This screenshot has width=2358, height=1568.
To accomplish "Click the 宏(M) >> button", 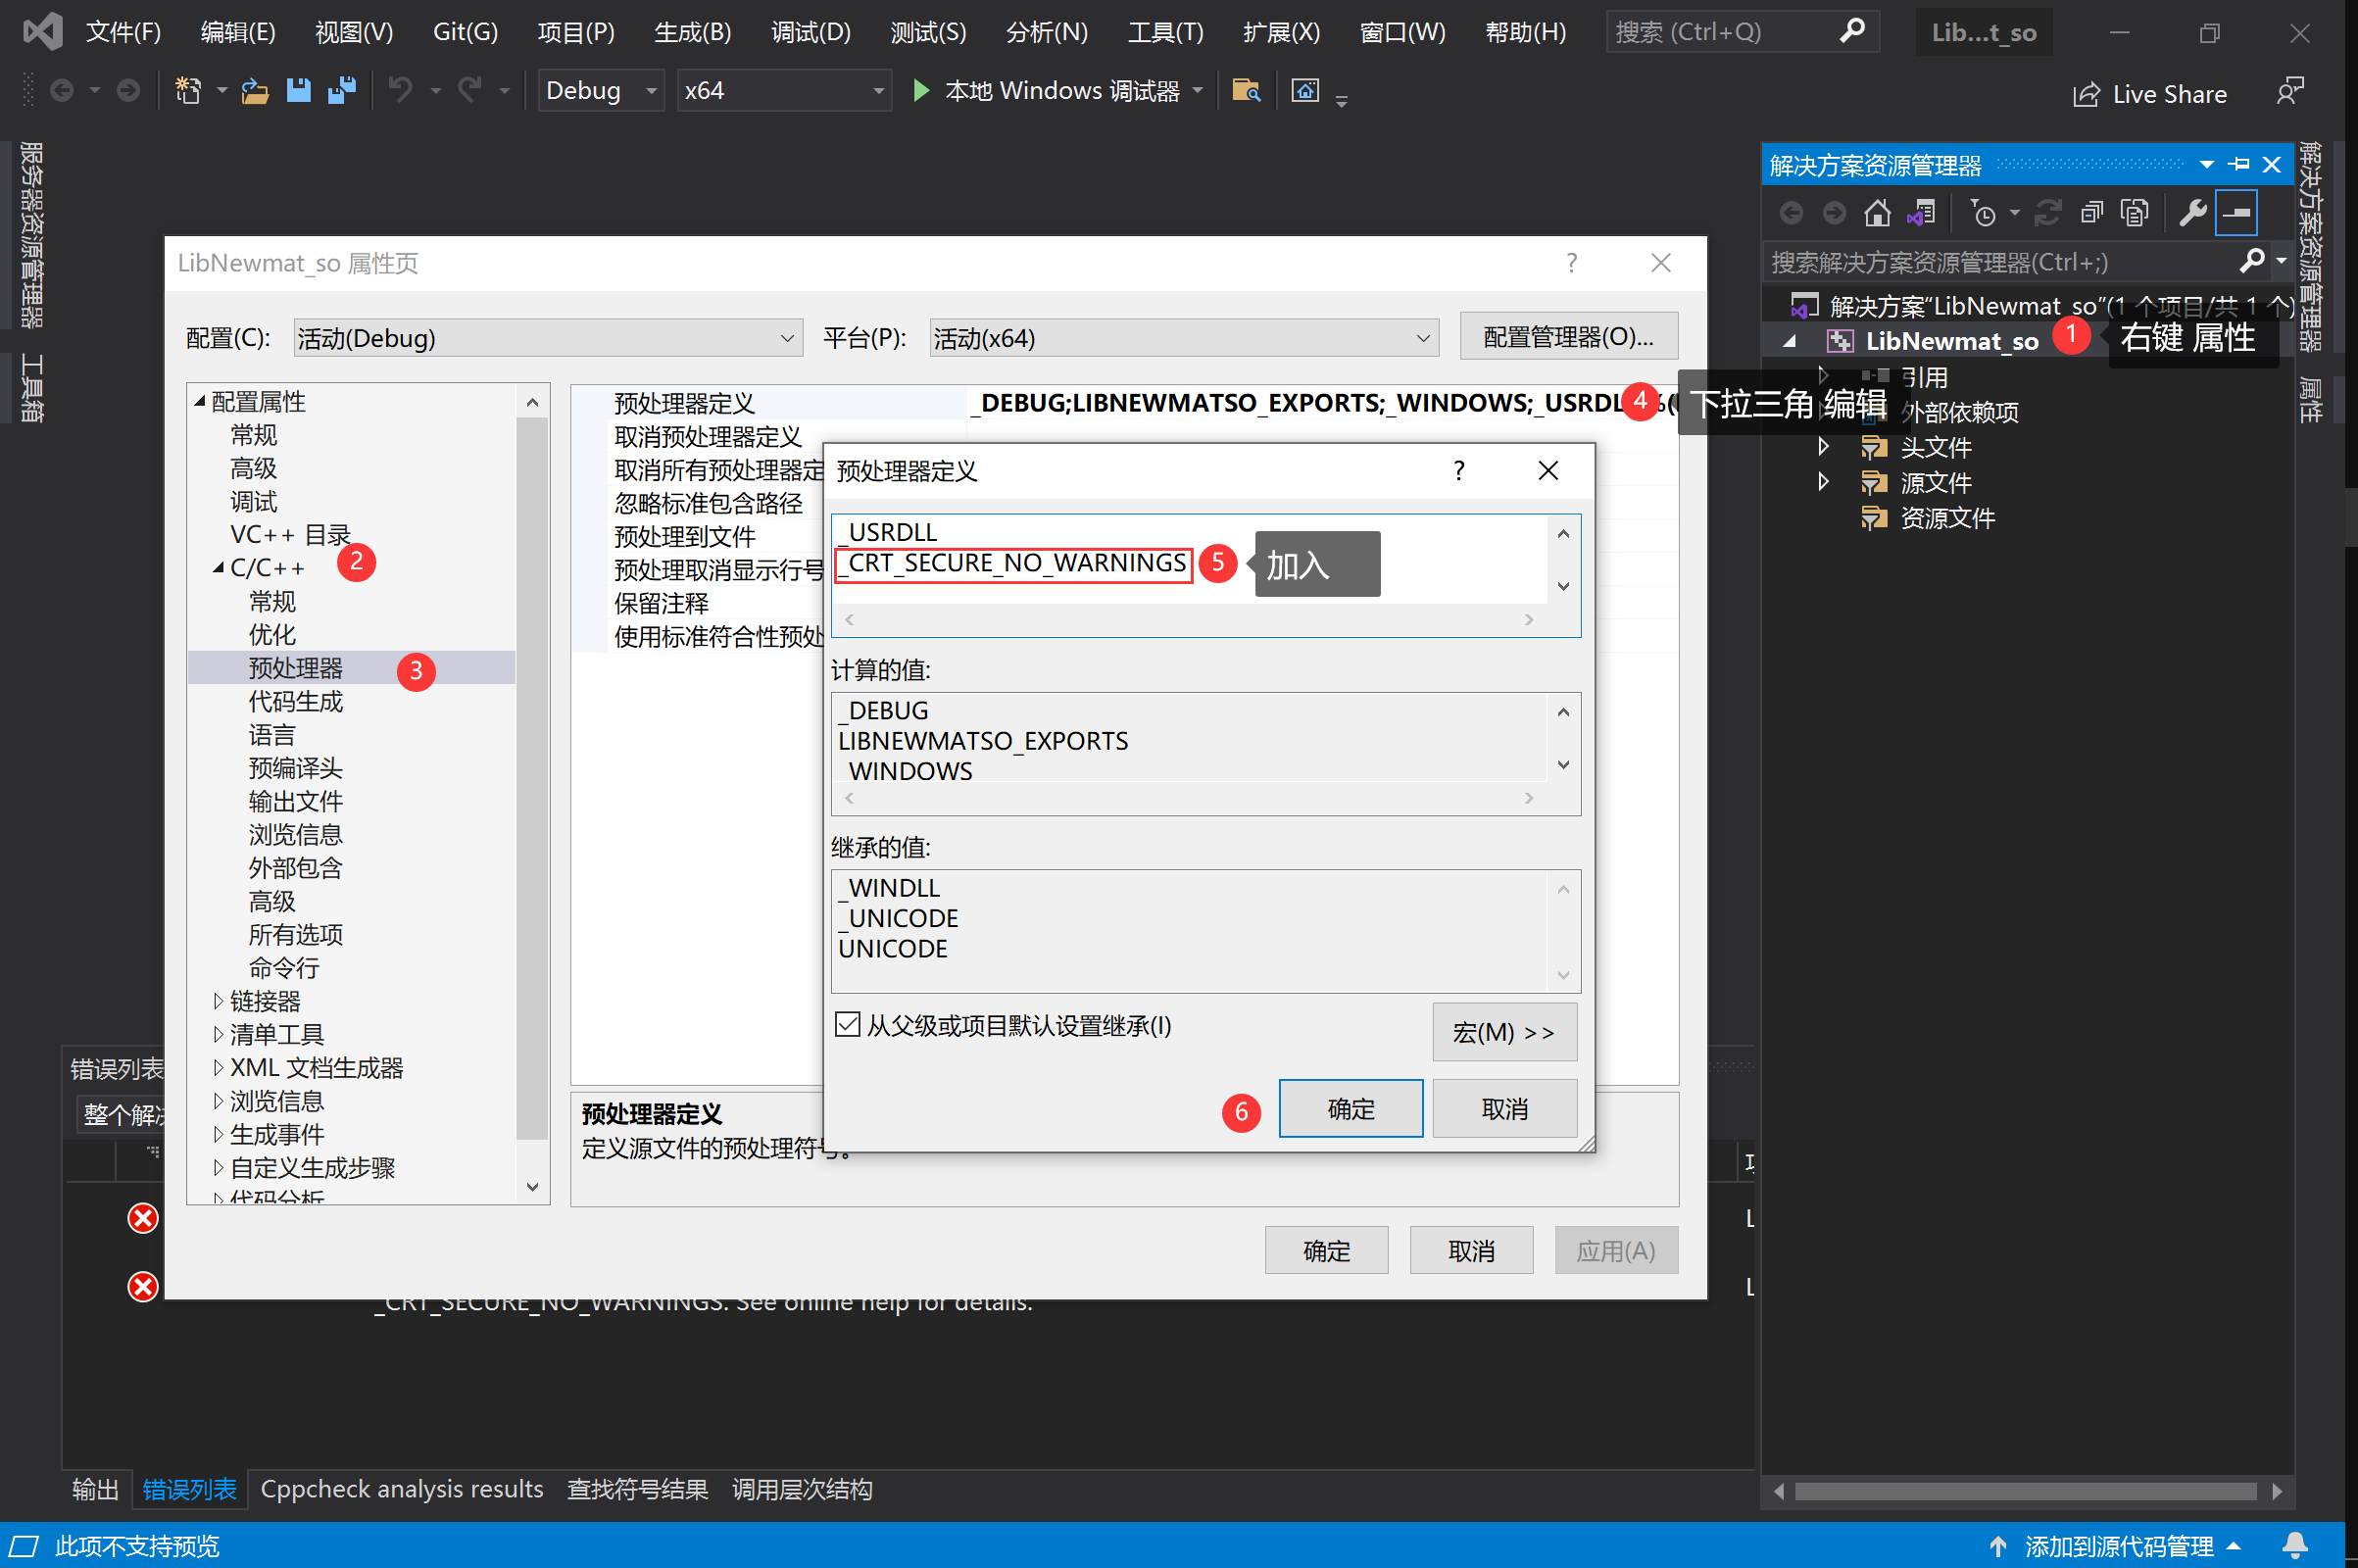I will [1504, 1031].
